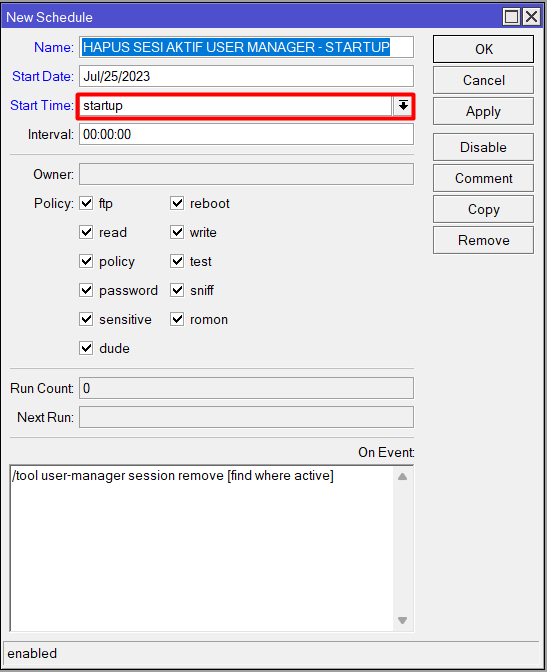Click the 'On Event:' label

[386, 453]
